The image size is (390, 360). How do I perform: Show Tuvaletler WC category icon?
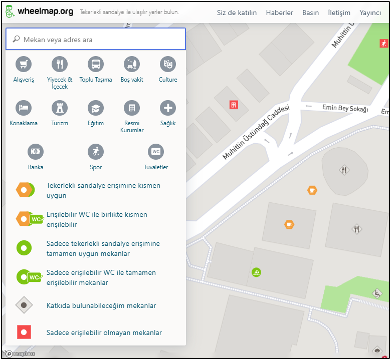click(x=156, y=152)
